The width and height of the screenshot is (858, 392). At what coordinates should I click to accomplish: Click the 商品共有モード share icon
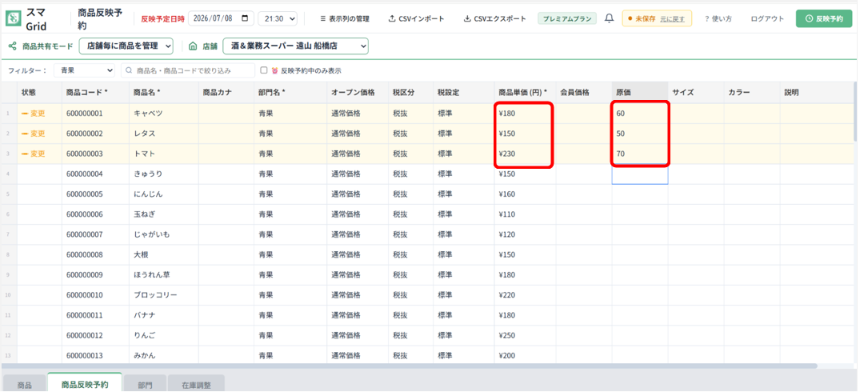tap(13, 47)
